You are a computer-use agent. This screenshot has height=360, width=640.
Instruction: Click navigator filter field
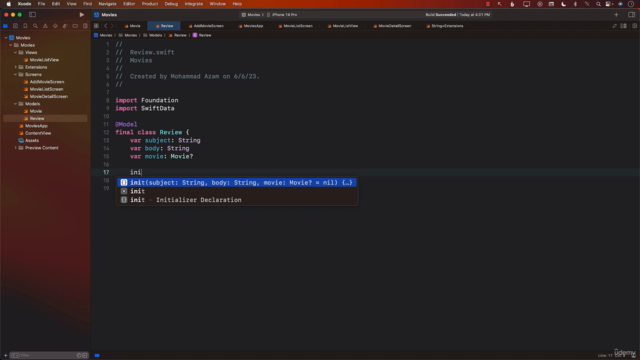tap(49, 355)
